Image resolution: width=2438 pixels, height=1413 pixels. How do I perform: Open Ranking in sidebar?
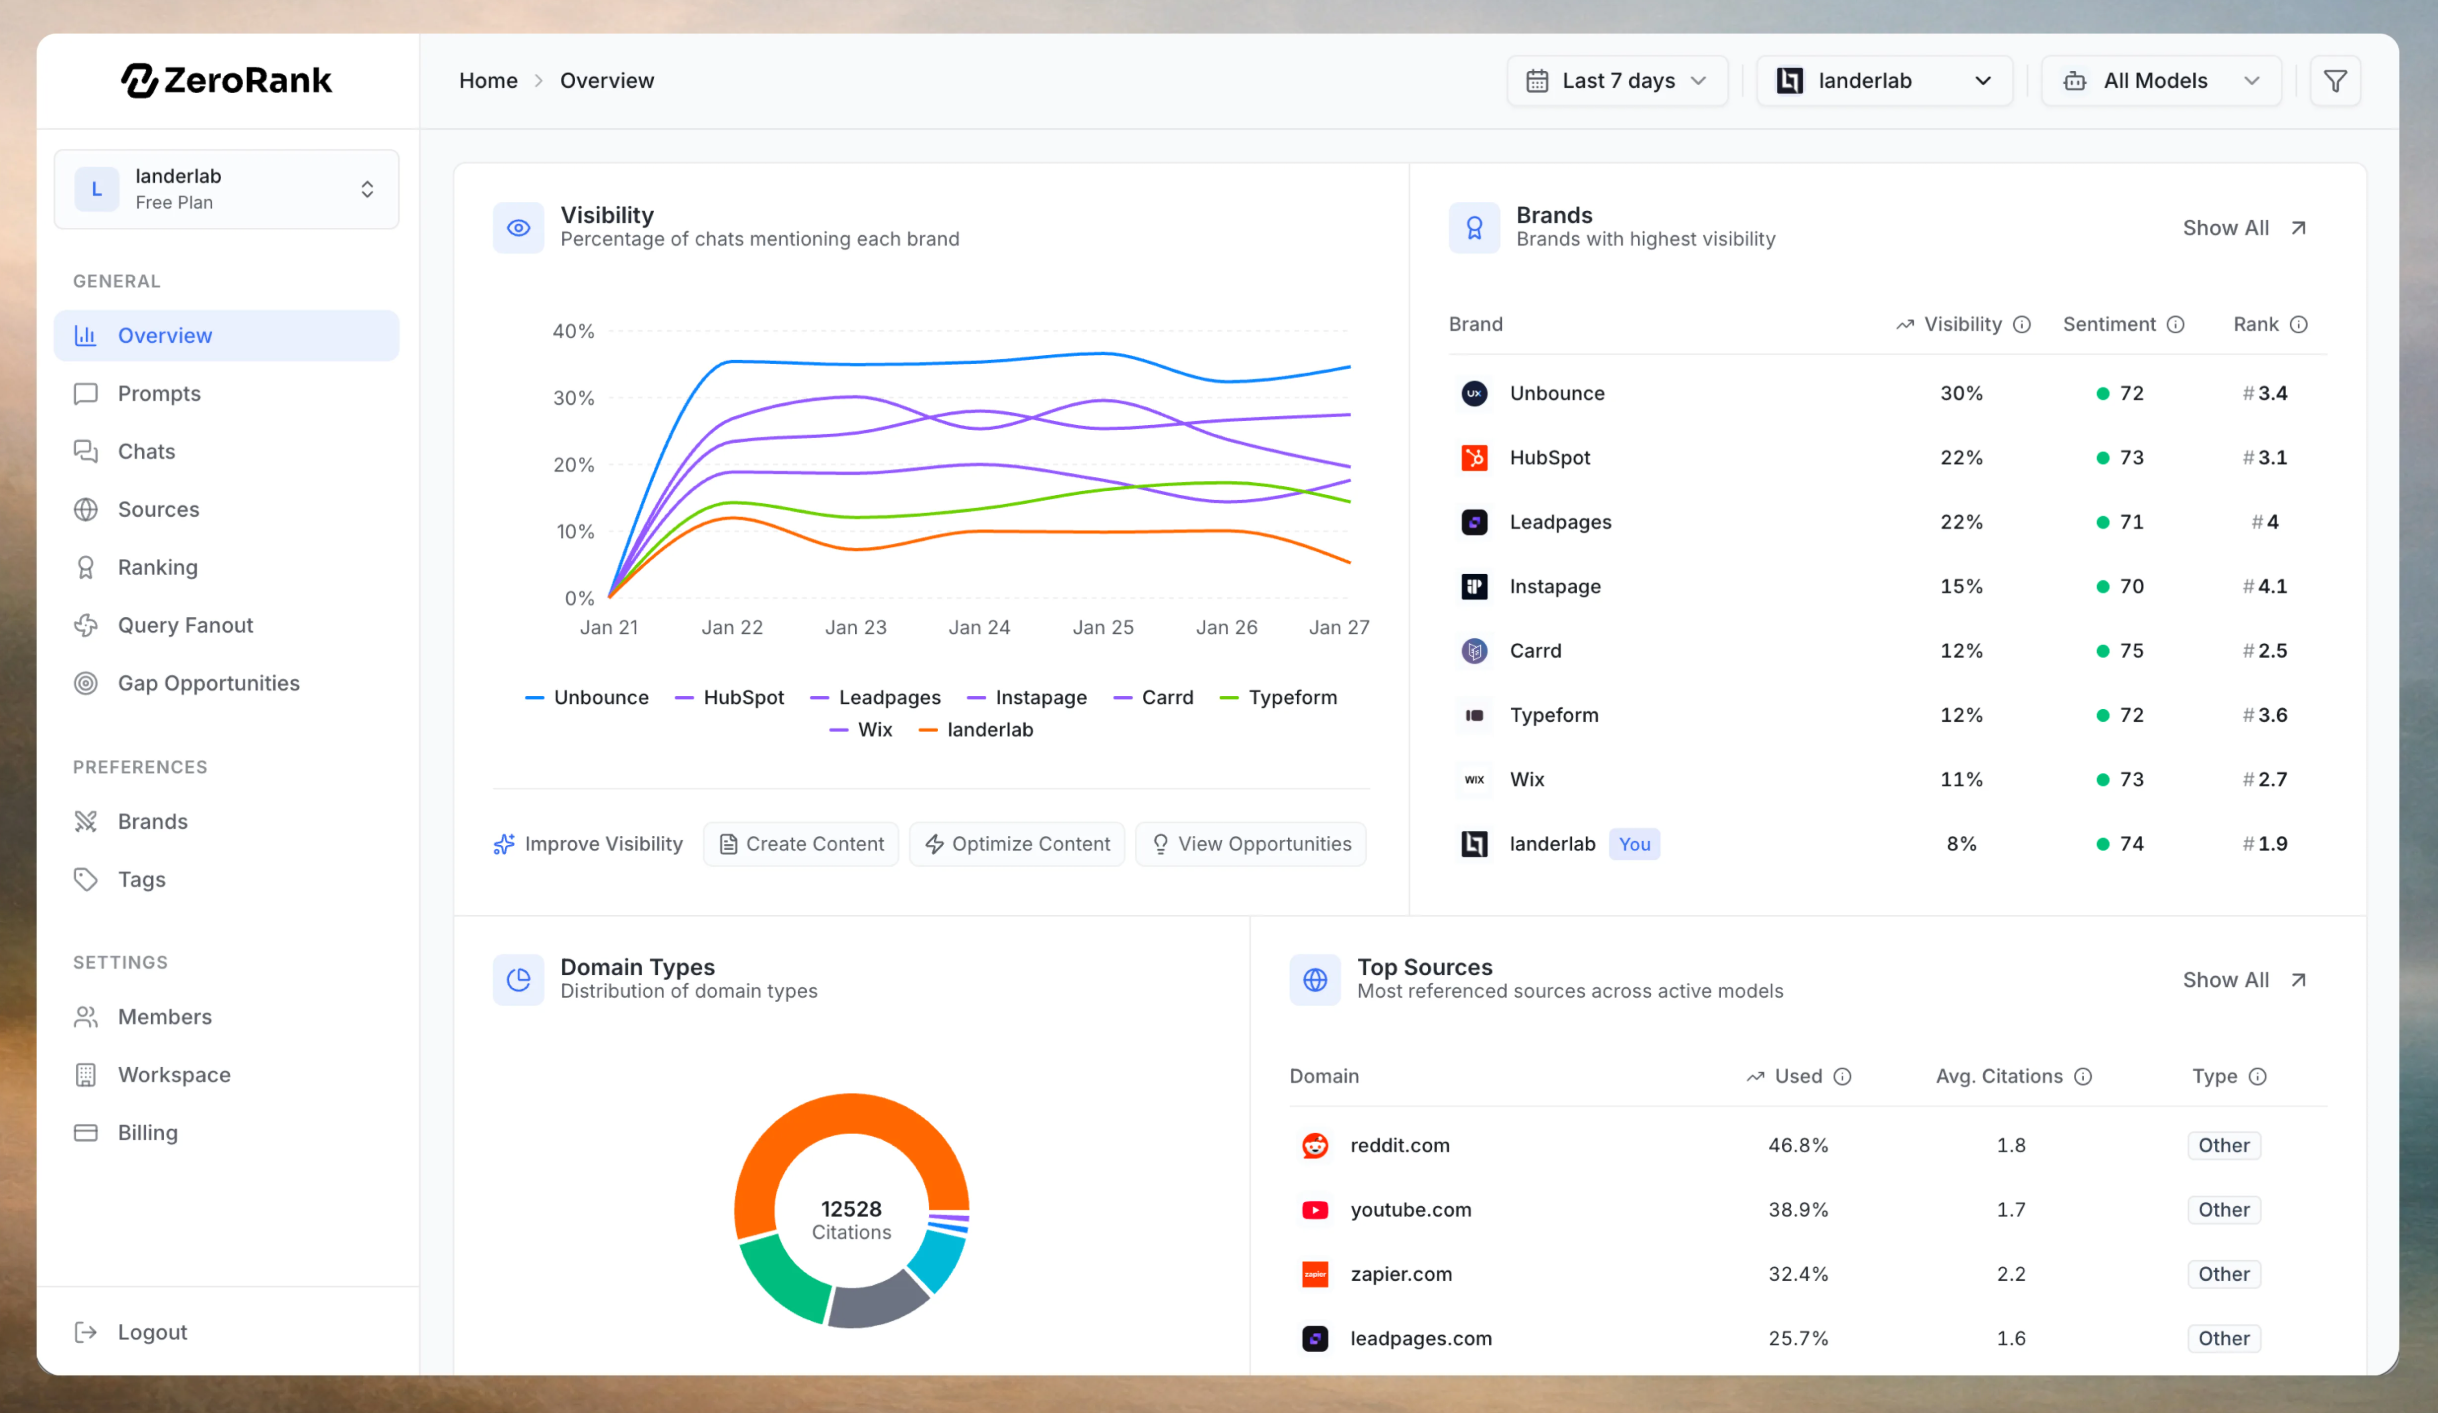point(227,568)
